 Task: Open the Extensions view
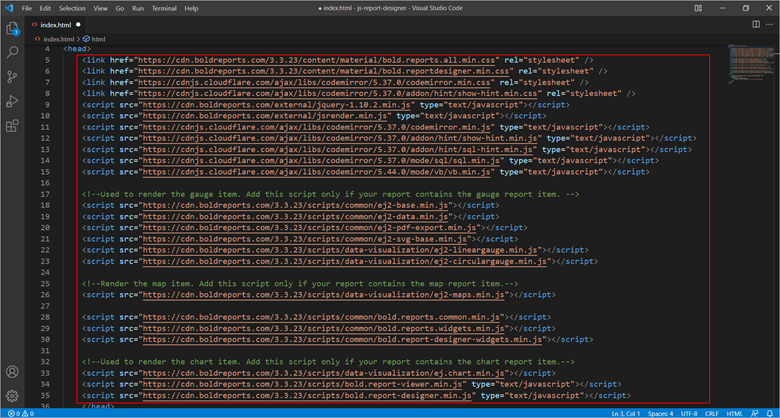pos(12,126)
